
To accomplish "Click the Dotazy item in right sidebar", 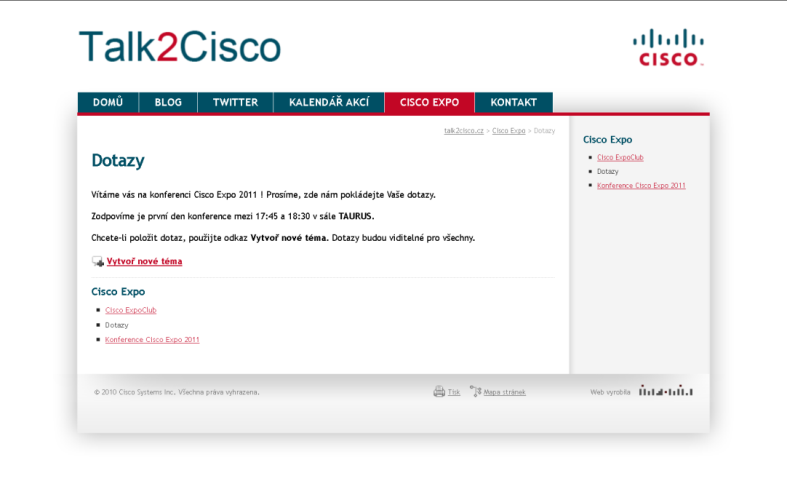I will pyautogui.click(x=607, y=171).
